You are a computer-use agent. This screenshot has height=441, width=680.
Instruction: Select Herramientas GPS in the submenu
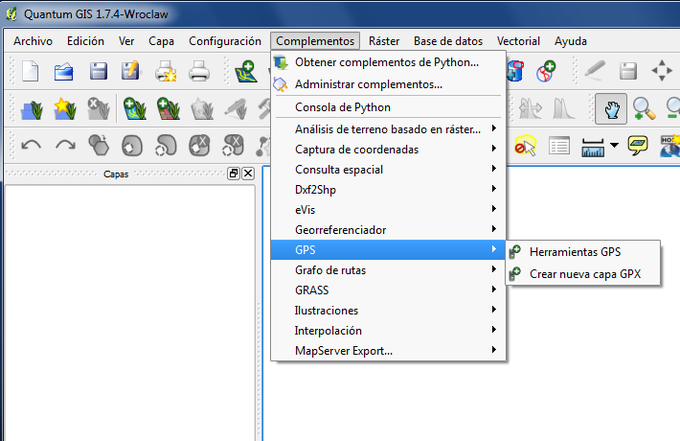(x=583, y=252)
